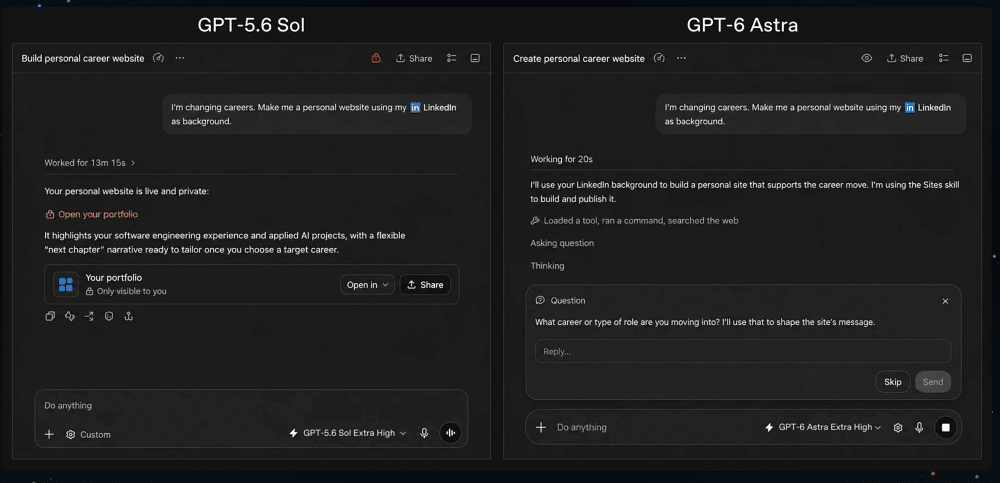Open the GPT-6 Astra Extra High model dropdown
The width and height of the screenshot is (1000, 483).
click(x=823, y=427)
